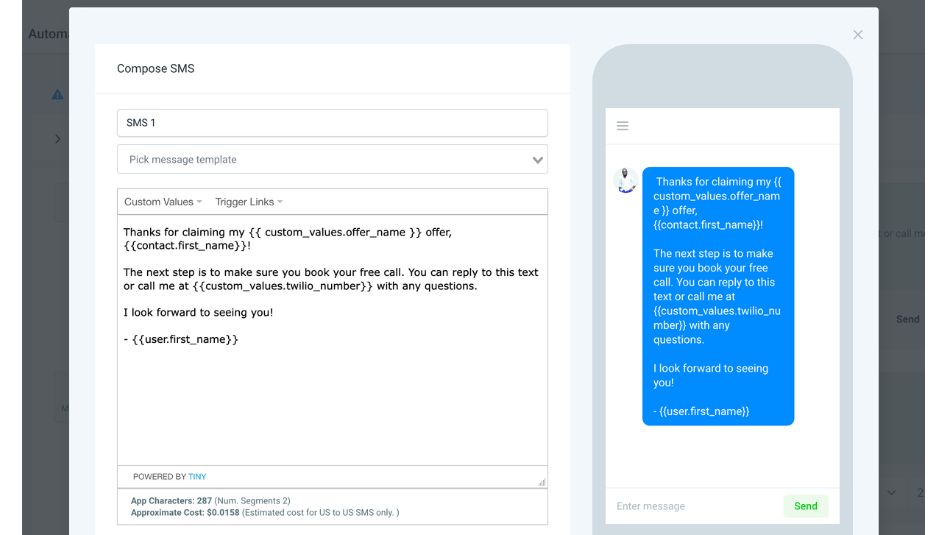Click the Compose SMS heading
The width and height of the screenshot is (947, 535).
pyautogui.click(x=156, y=69)
